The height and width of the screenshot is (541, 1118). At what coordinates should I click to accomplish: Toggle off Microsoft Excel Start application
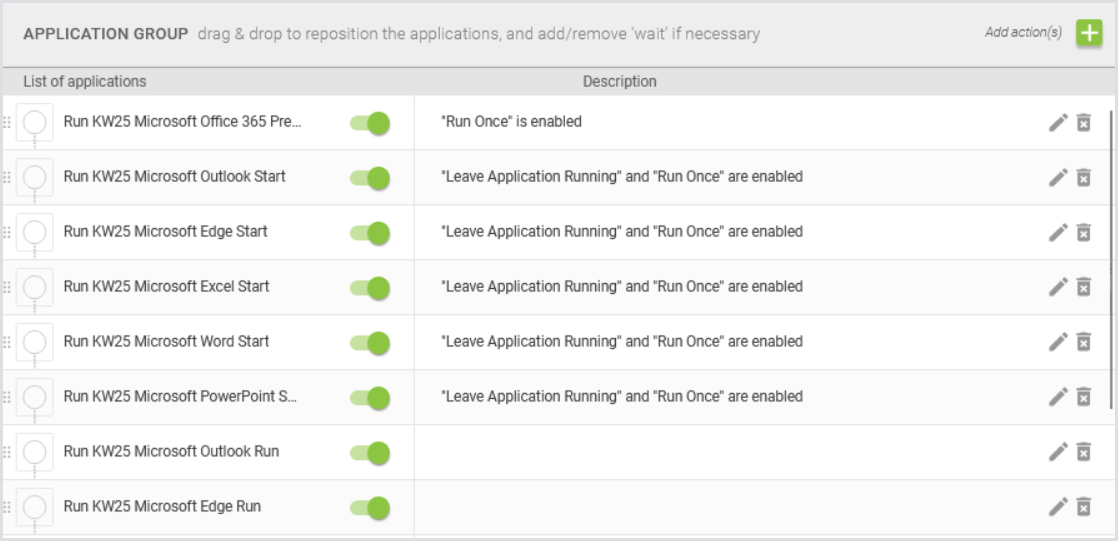click(369, 288)
